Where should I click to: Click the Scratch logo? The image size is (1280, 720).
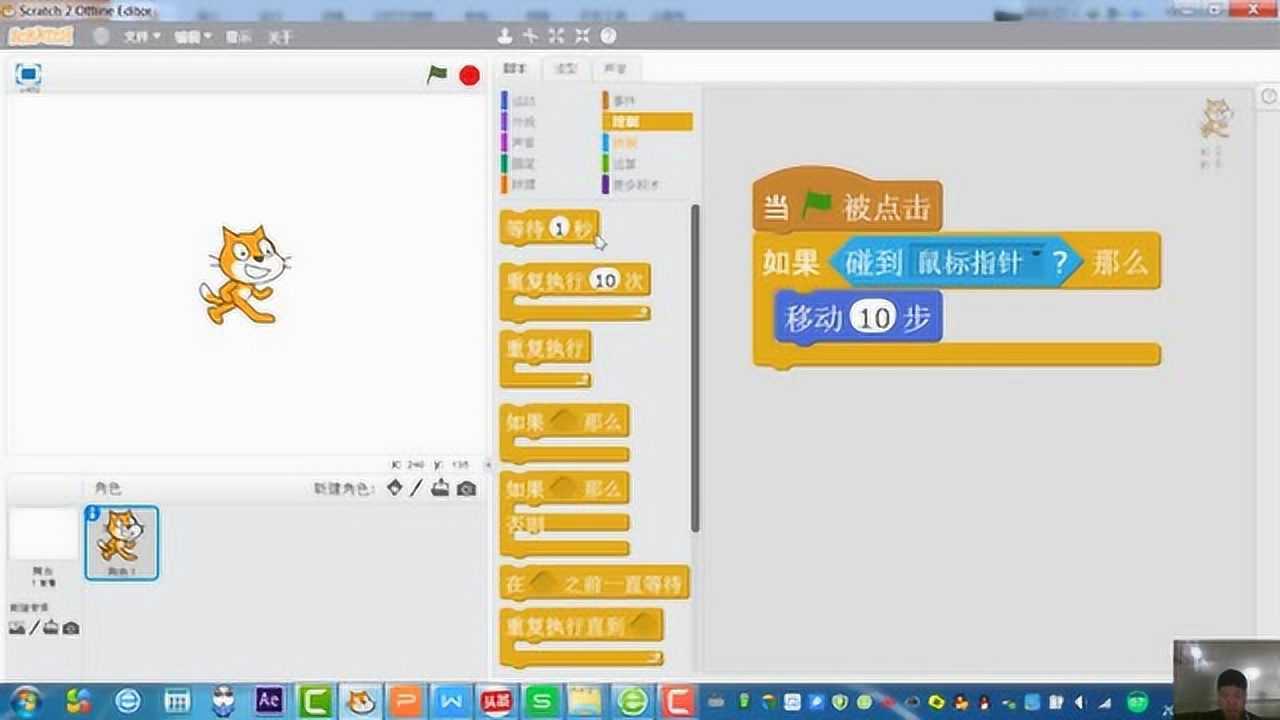click(42, 36)
